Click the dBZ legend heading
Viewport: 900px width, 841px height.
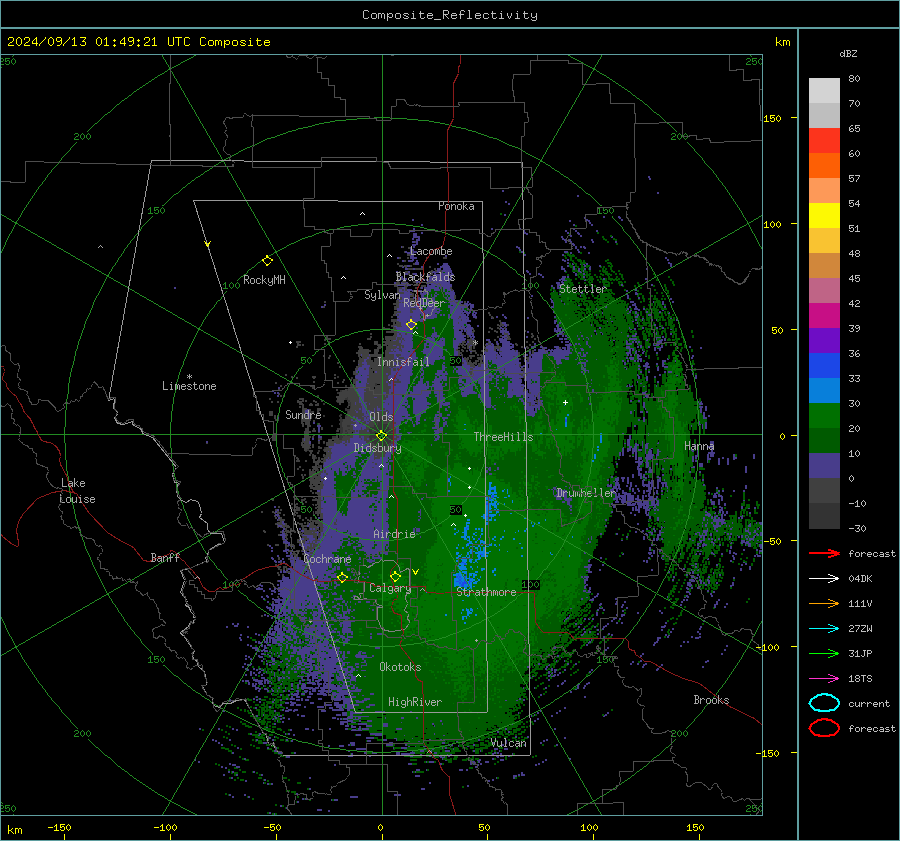click(x=848, y=53)
